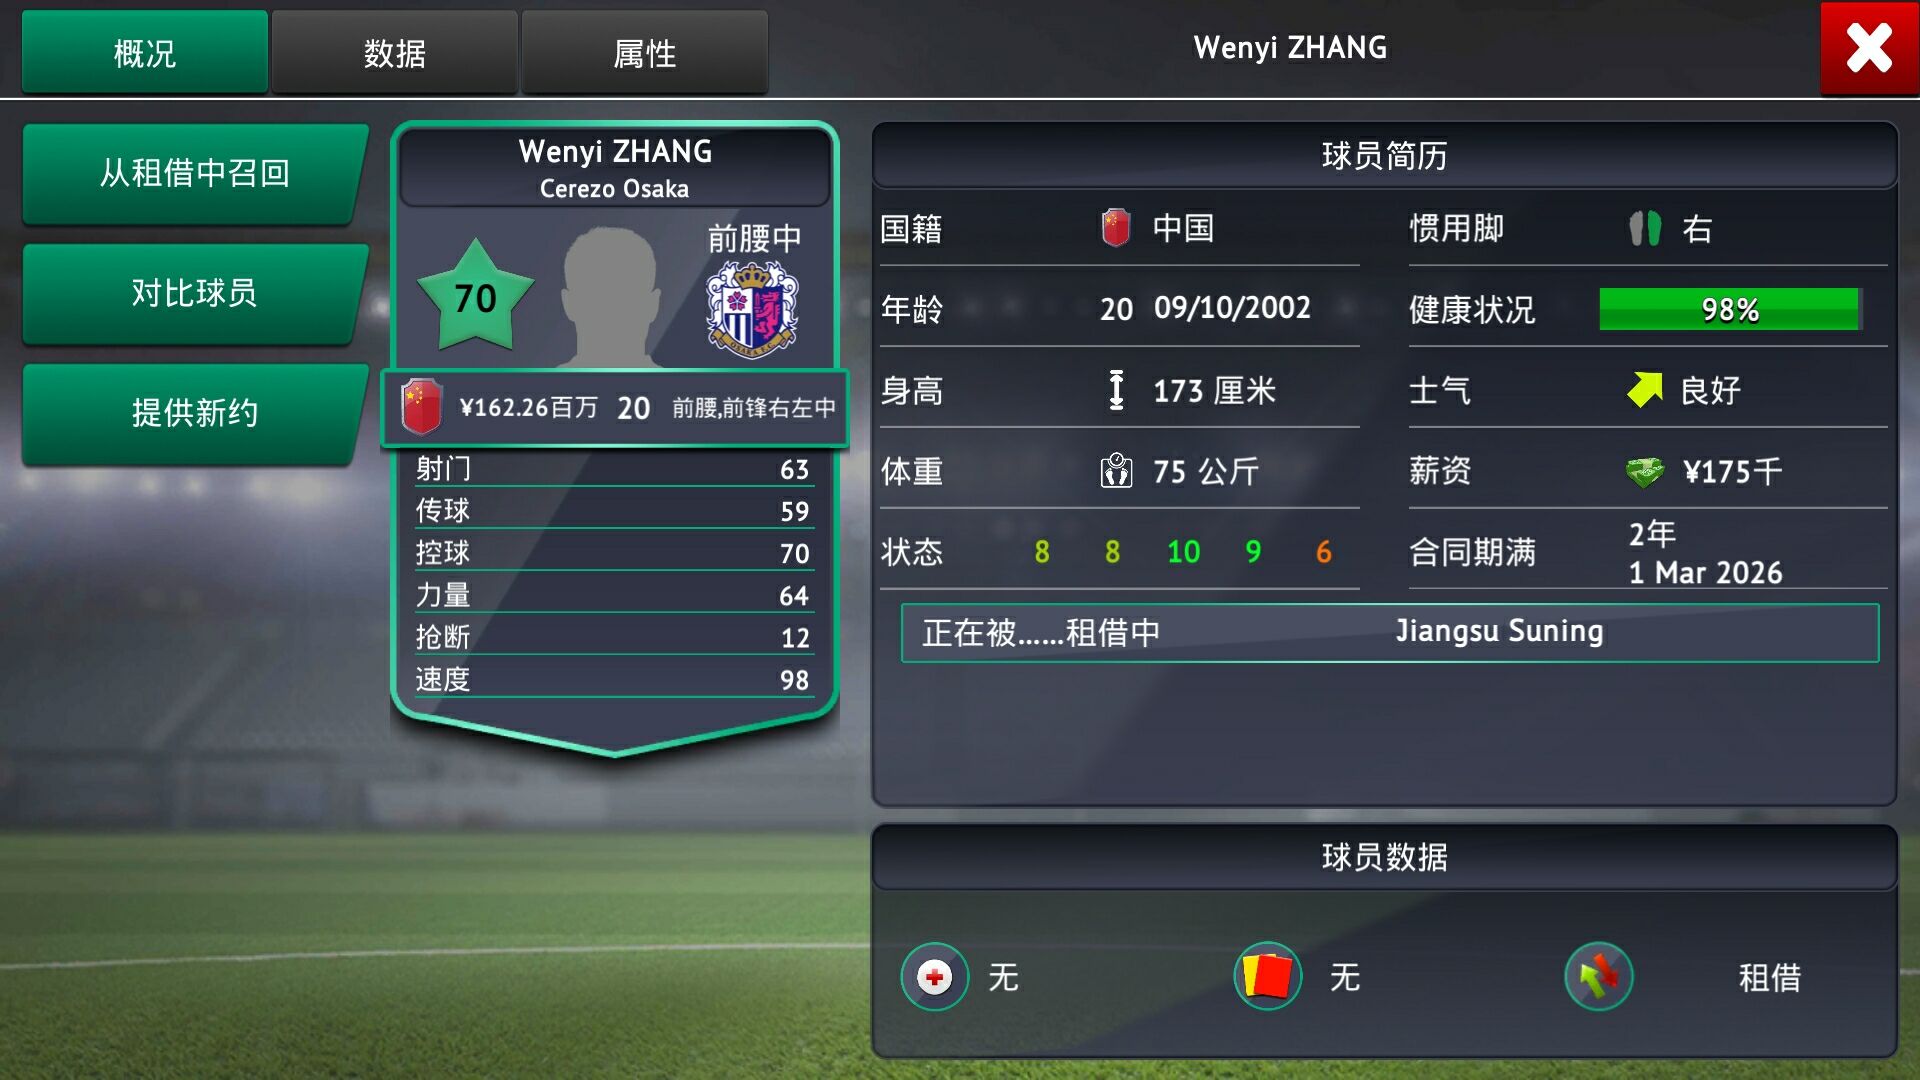Click the grey player silhouette portrait
The image size is (1920, 1080).
point(611,297)
